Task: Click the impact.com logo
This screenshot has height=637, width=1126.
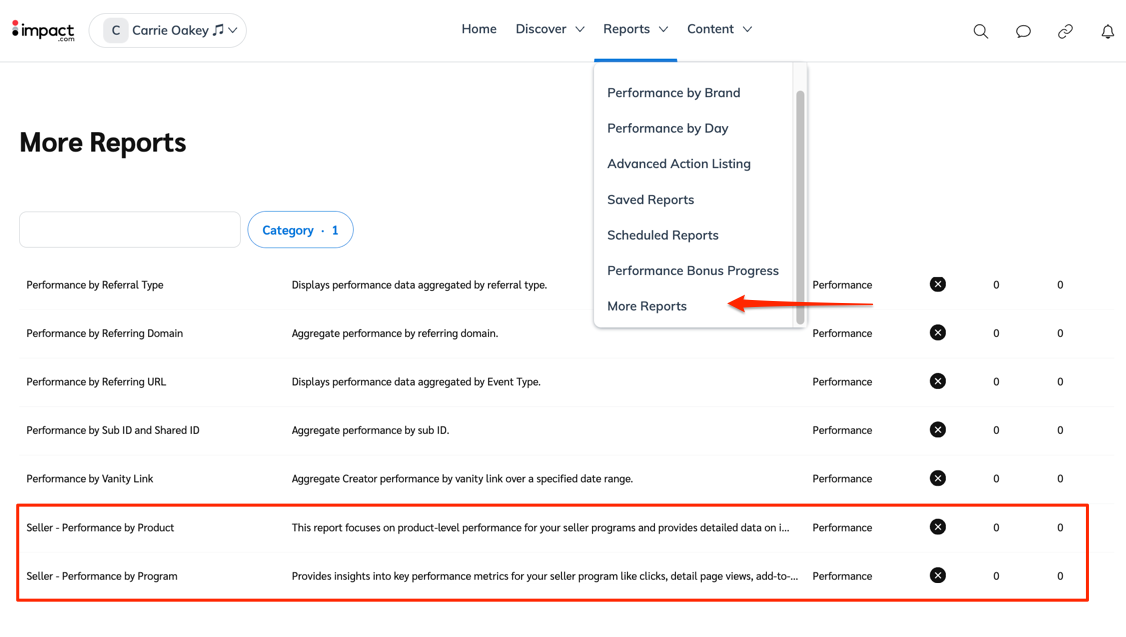Action: coord(43,31)
